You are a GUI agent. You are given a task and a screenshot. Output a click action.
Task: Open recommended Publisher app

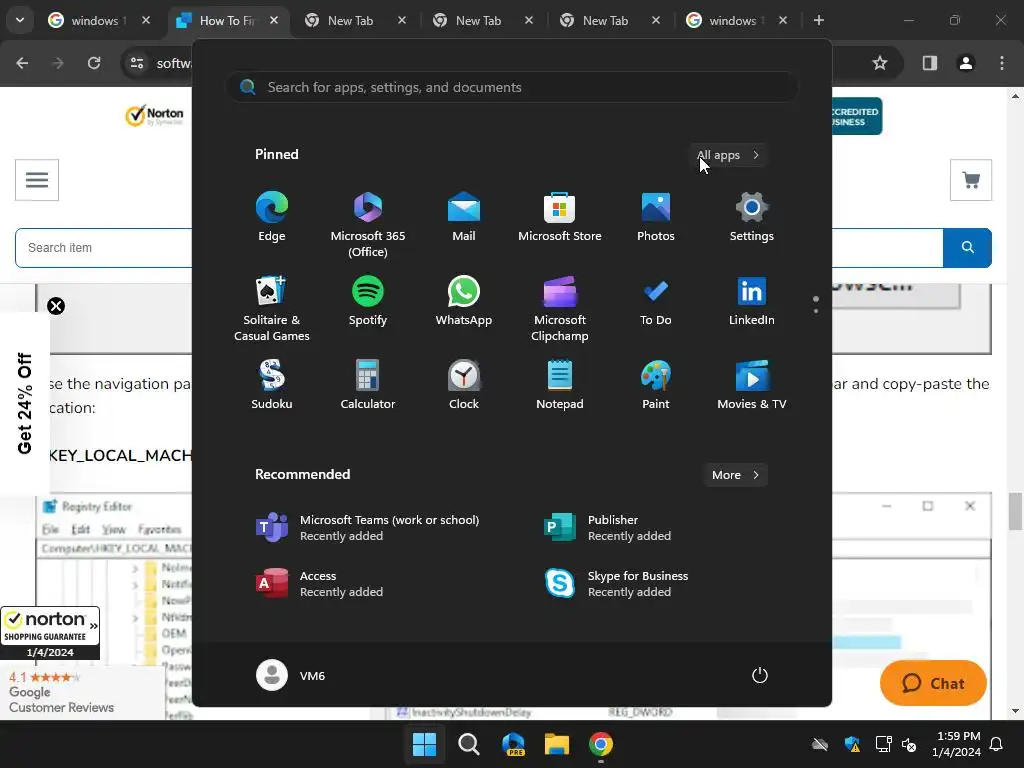click(608, 528)
